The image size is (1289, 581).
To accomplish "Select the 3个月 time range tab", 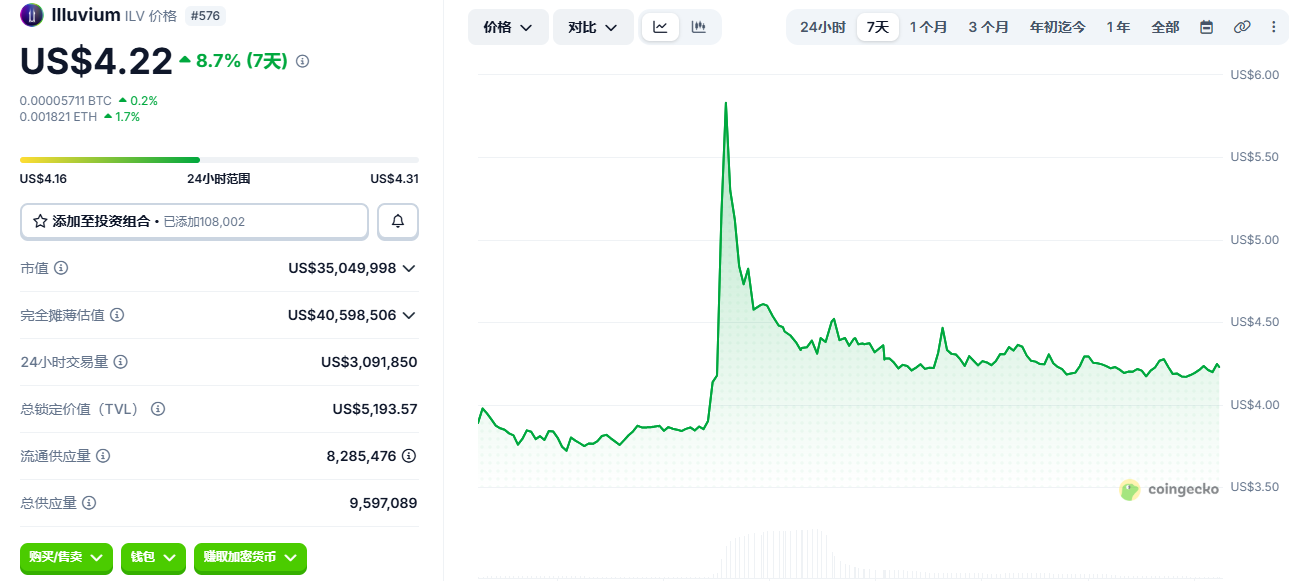I will point(988,27).
